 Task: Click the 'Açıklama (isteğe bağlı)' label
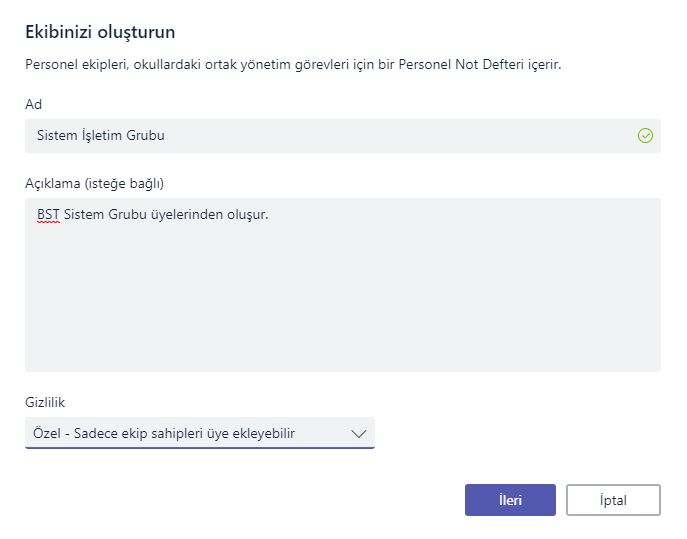coord(94,183)
